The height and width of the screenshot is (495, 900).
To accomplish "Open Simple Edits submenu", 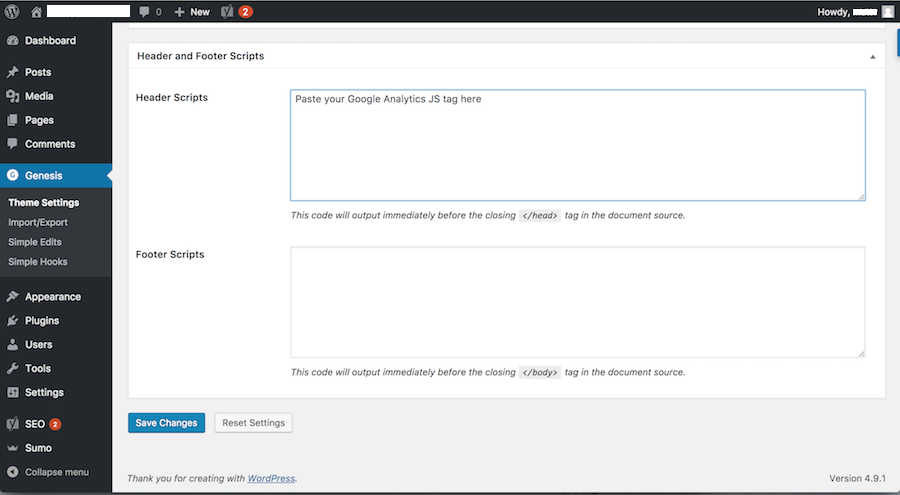I will pyautogui.click(x=34, y=242).
